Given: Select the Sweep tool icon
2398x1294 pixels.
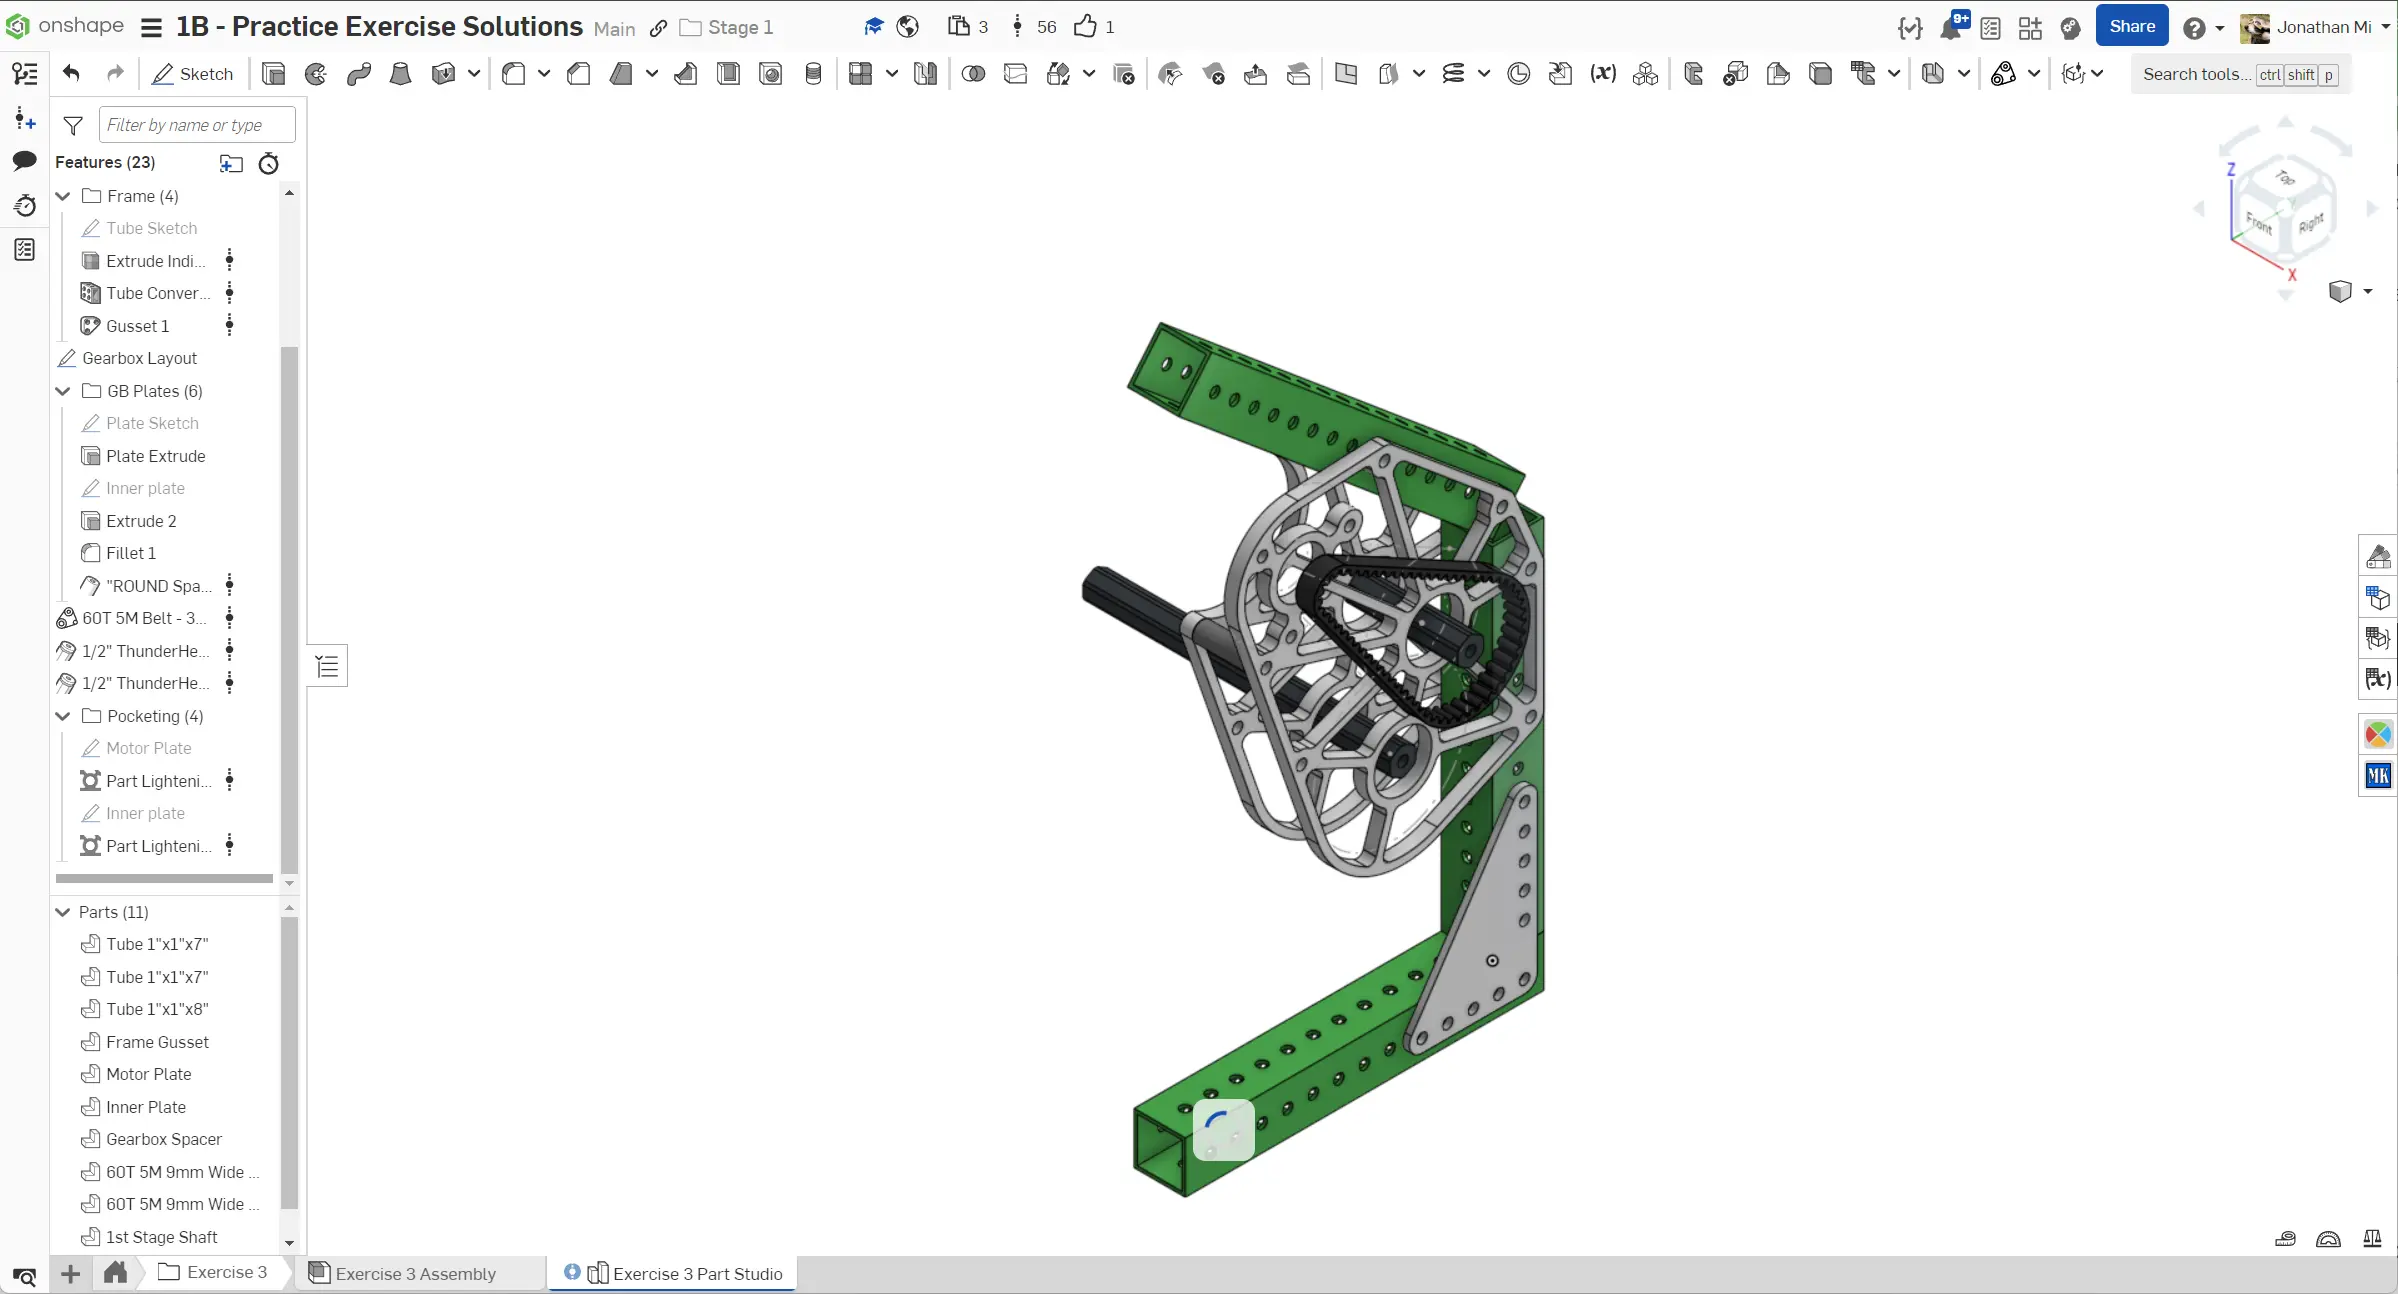Looking at the screenshot, I should 359,74.
